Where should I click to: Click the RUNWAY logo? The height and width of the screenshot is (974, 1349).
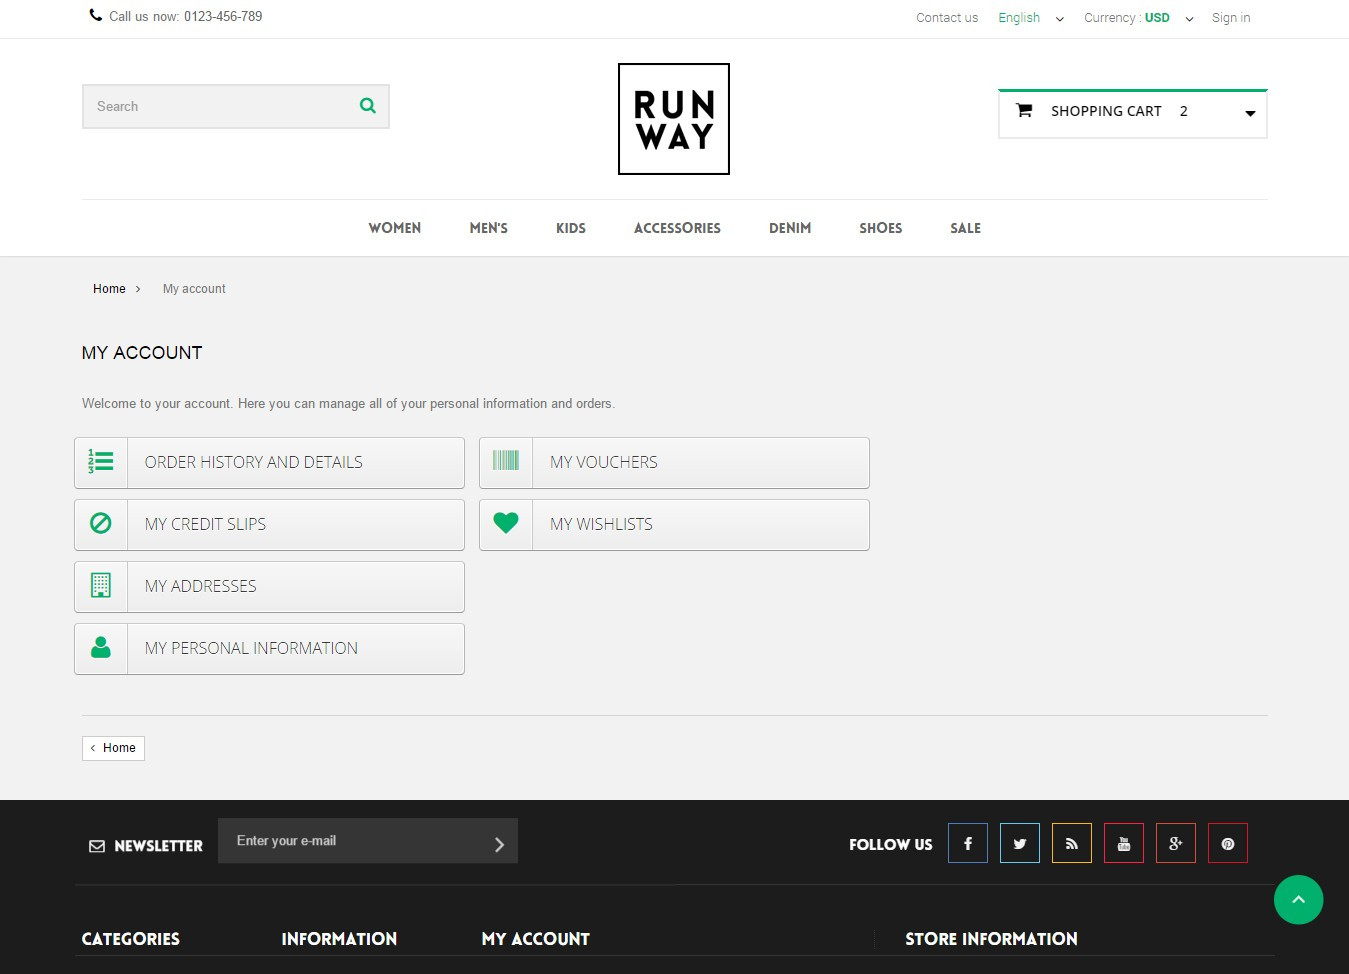point(673,119)
